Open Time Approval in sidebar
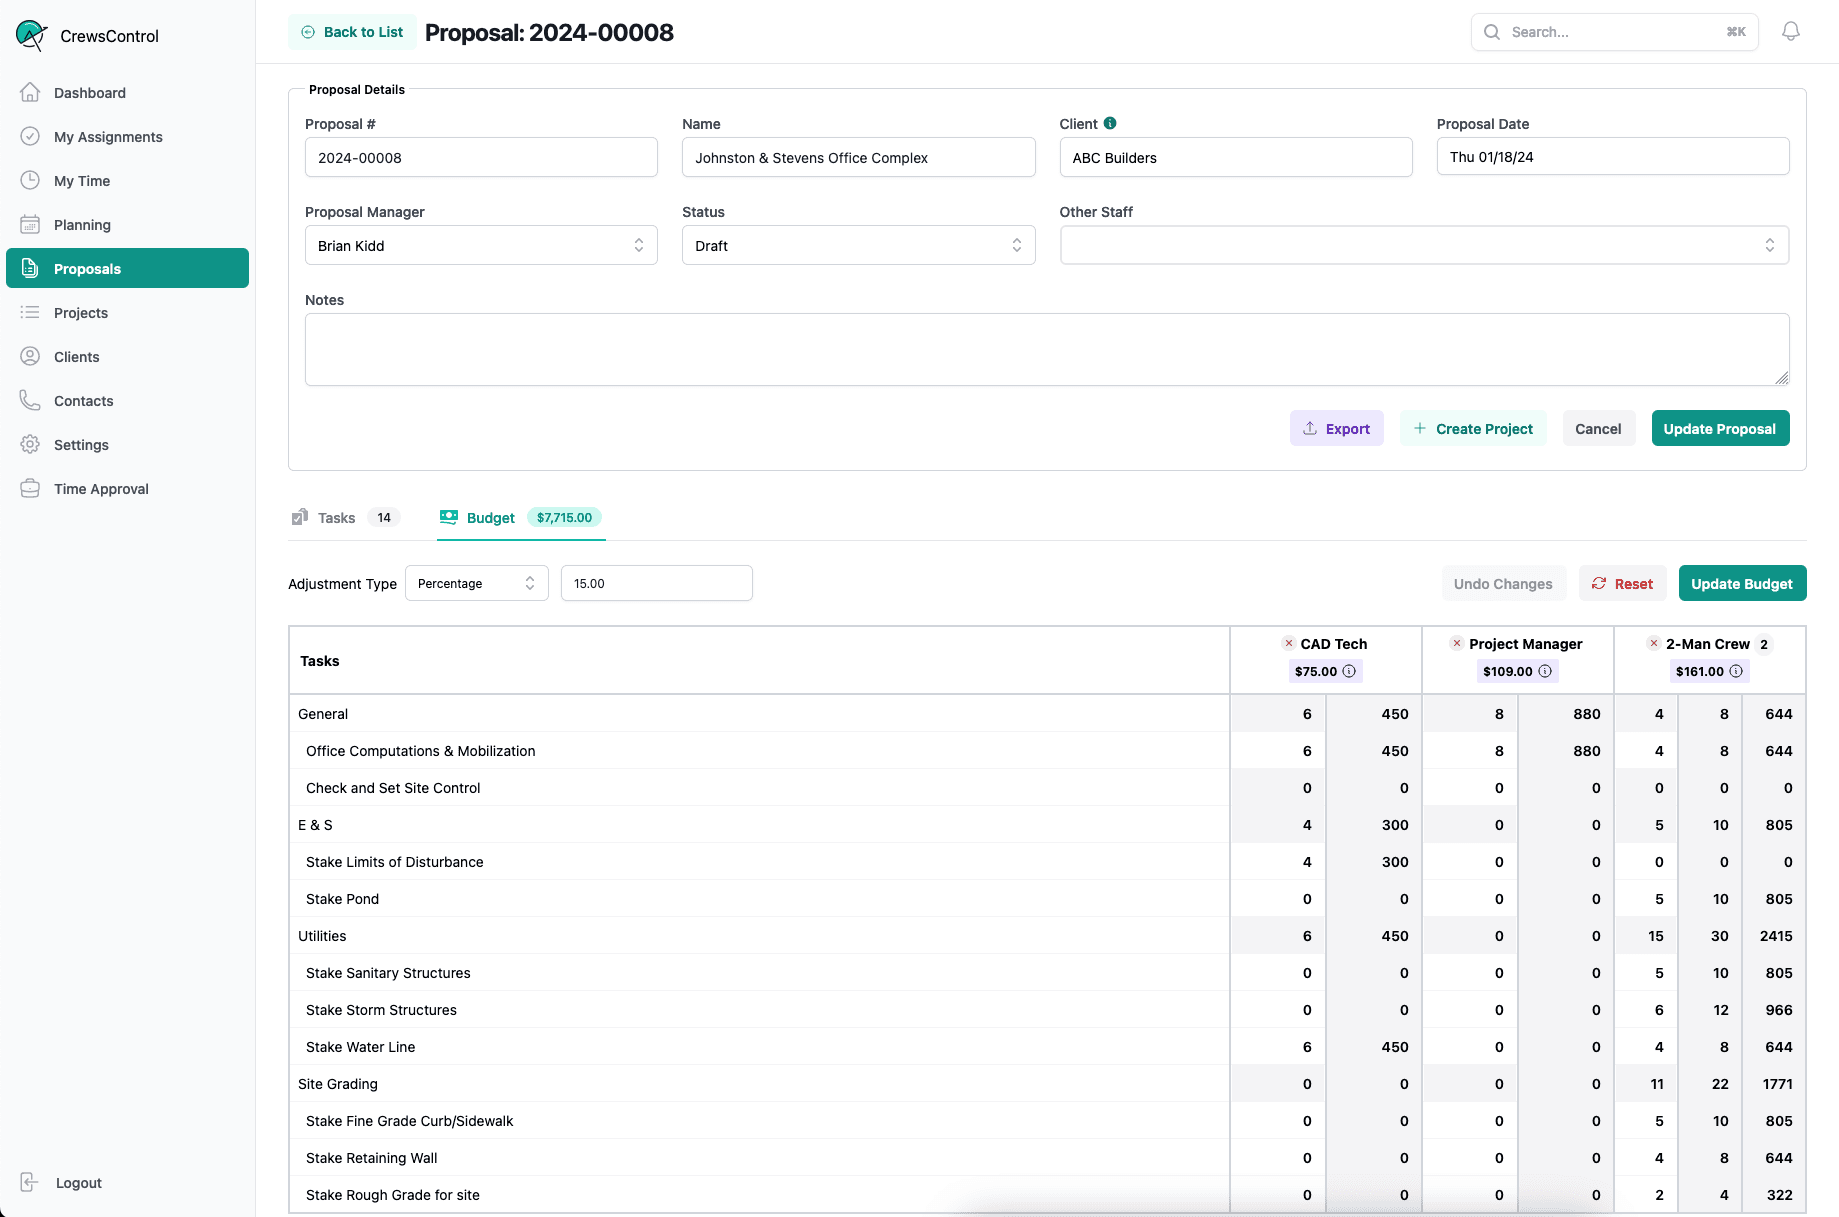This screenshot has width=1839, height=1217. (100, 489)
